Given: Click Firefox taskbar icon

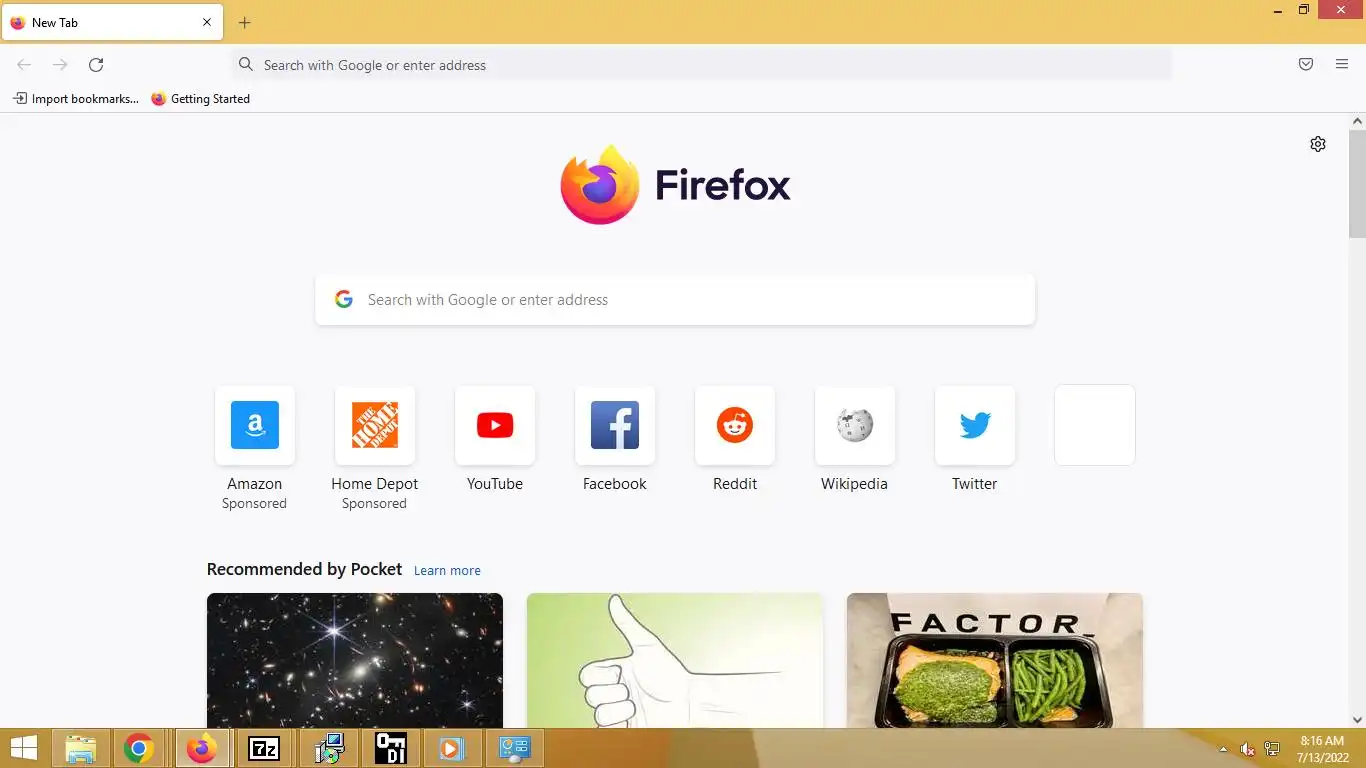Looking at the screenshot, I should (x=202, y=748).
